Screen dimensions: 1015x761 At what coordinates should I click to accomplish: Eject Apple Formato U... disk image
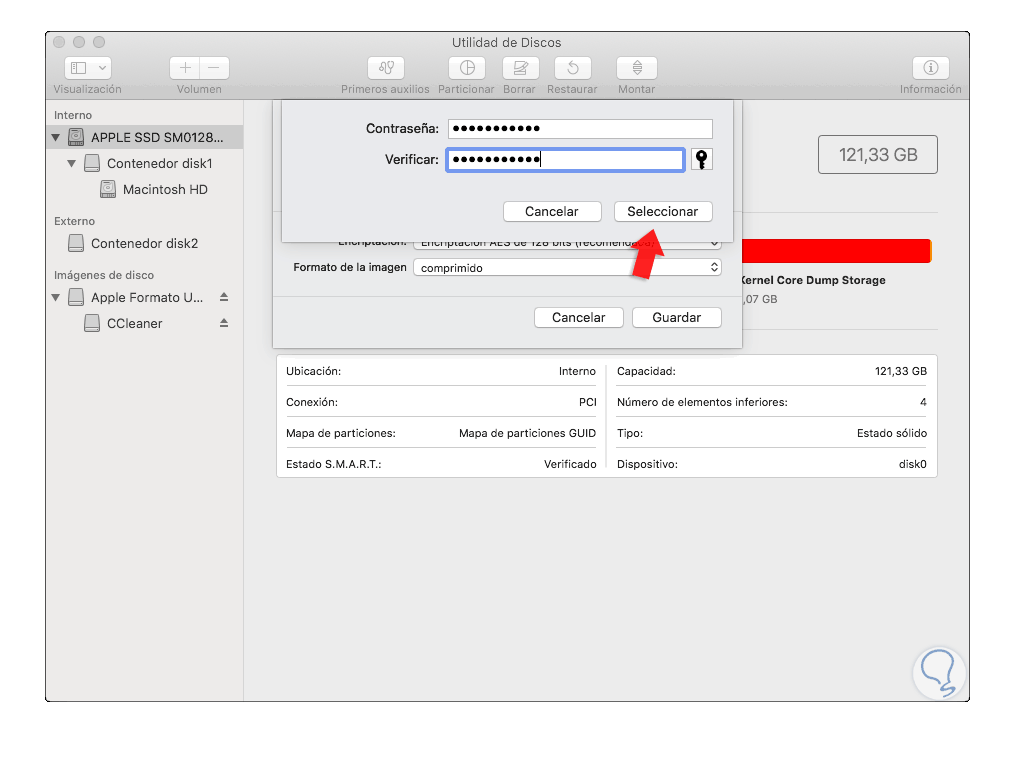click(x=224, y=297)
